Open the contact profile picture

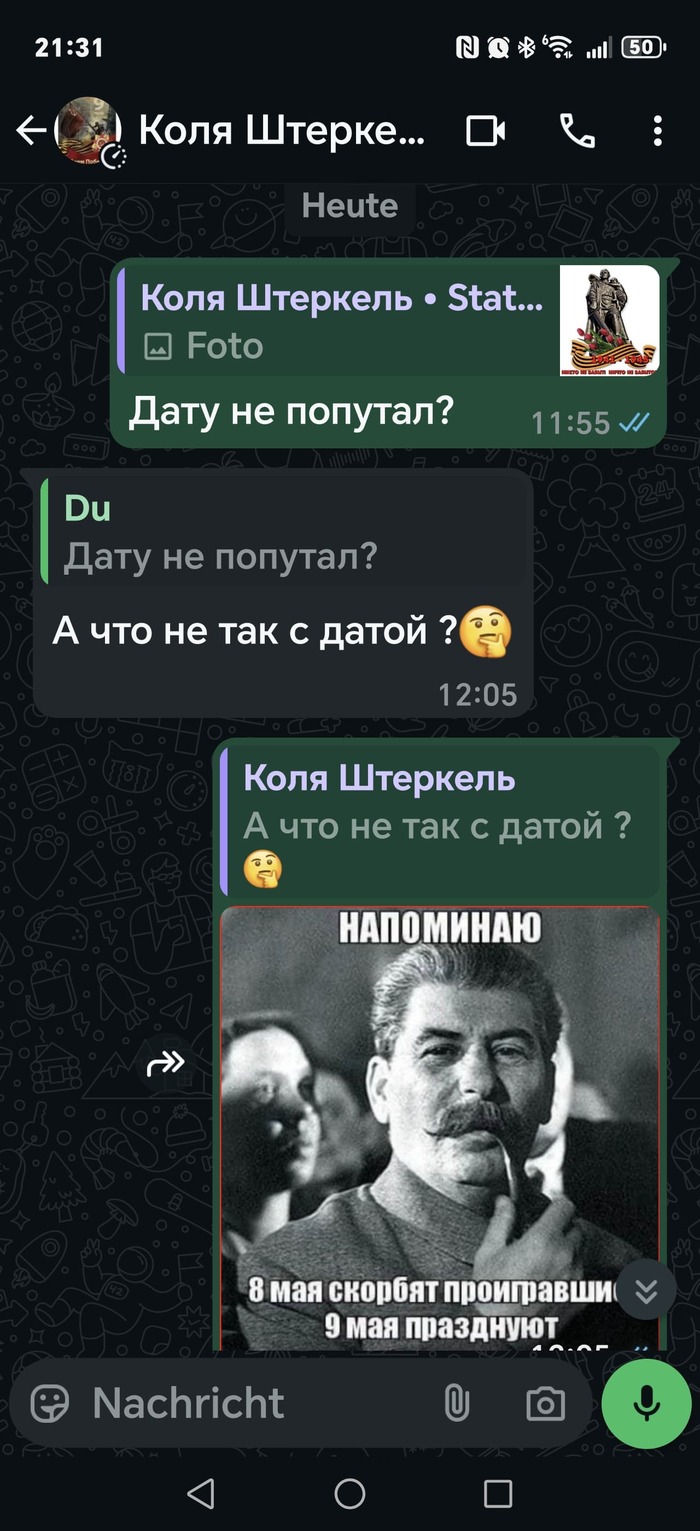point(89,130)
